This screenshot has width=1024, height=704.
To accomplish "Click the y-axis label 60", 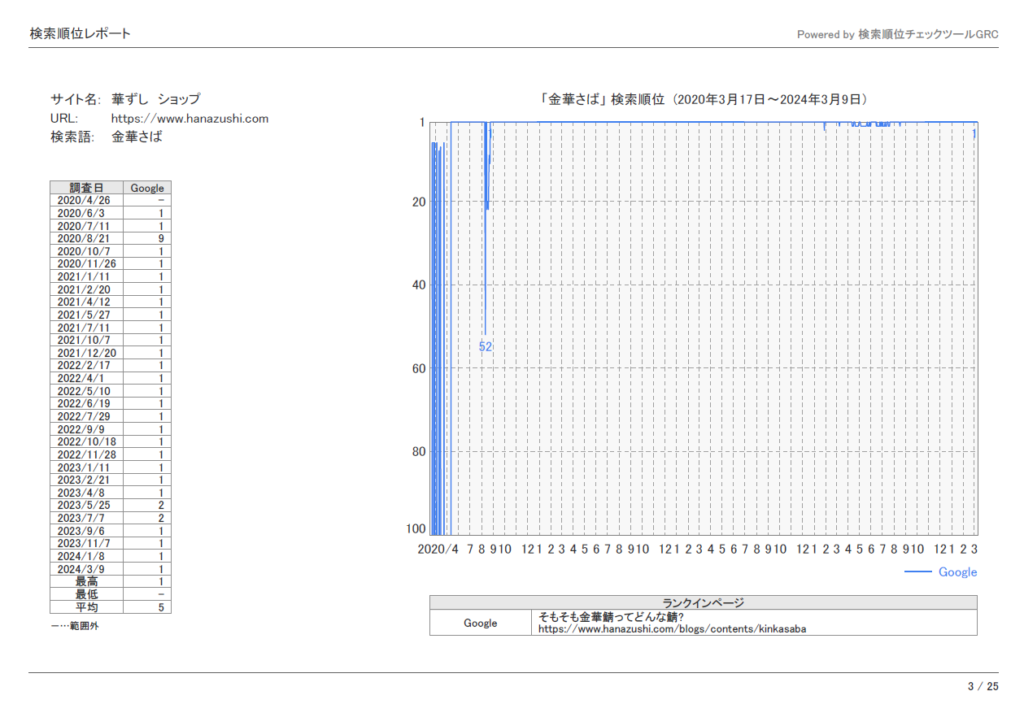I will 419,369.
